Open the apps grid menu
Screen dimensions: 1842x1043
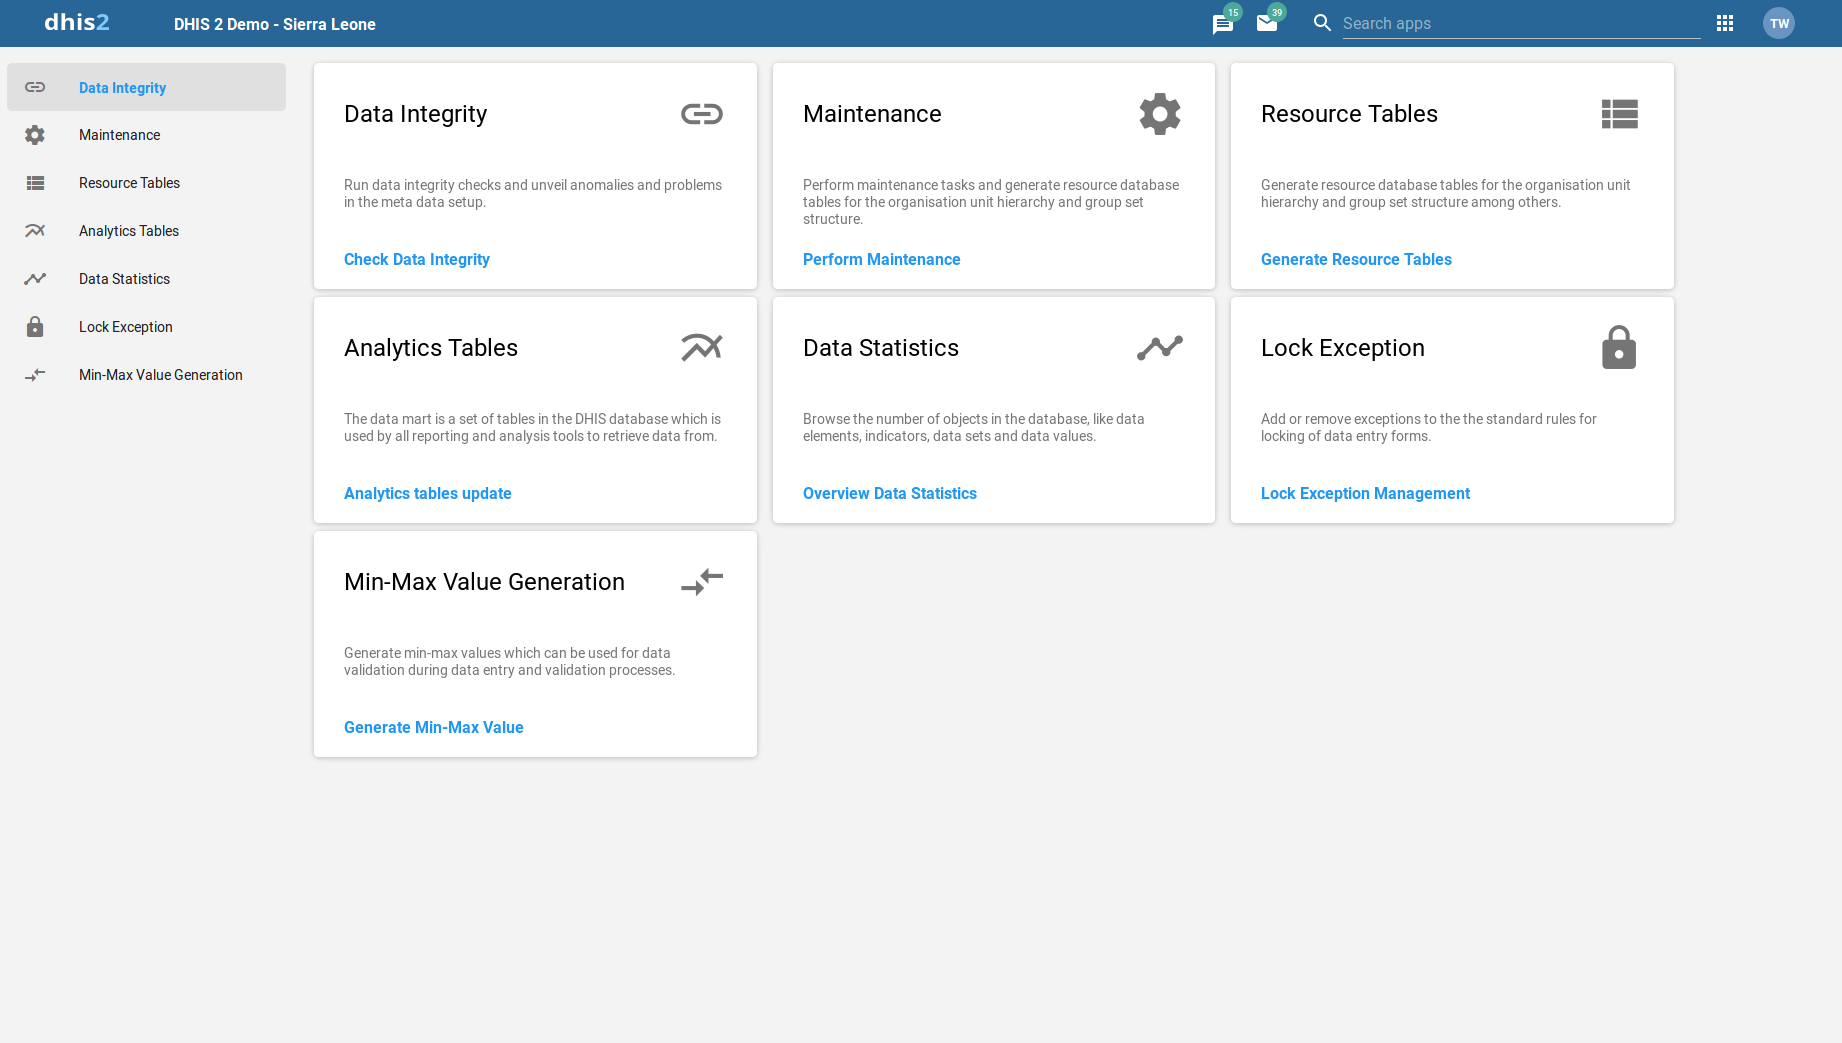click(x=1725, y=23)
